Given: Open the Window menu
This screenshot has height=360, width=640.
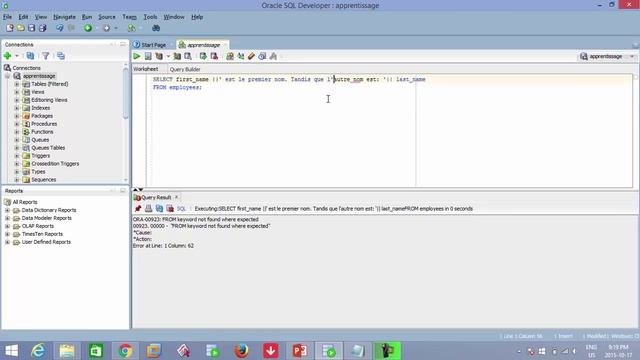Looking at the screenshot, I should (174, 17).
